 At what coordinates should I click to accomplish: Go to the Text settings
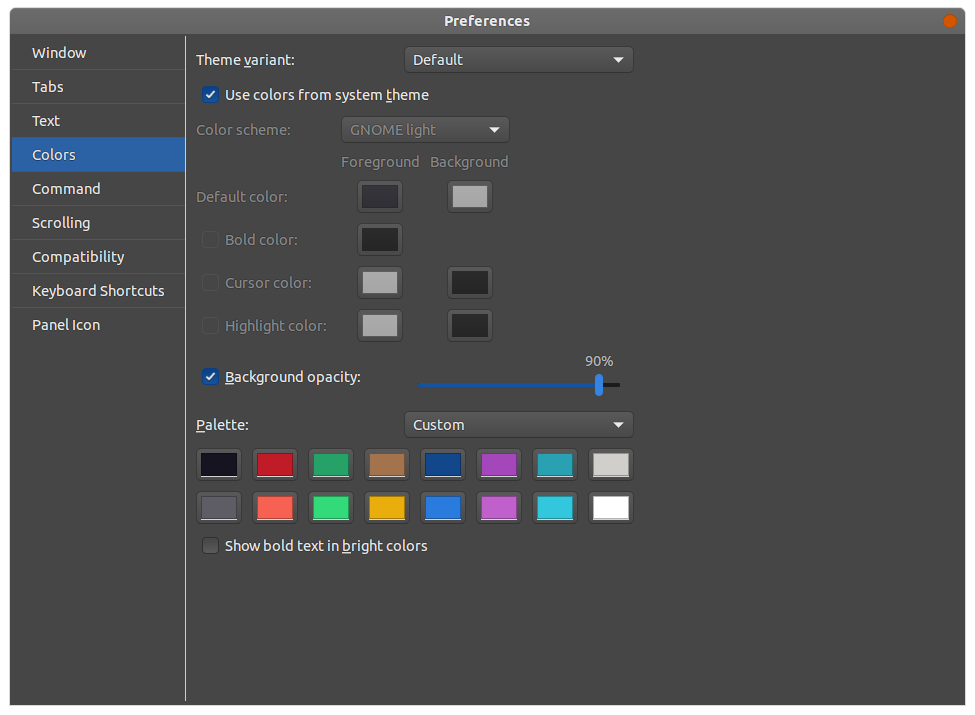click(x=98, y=121)
